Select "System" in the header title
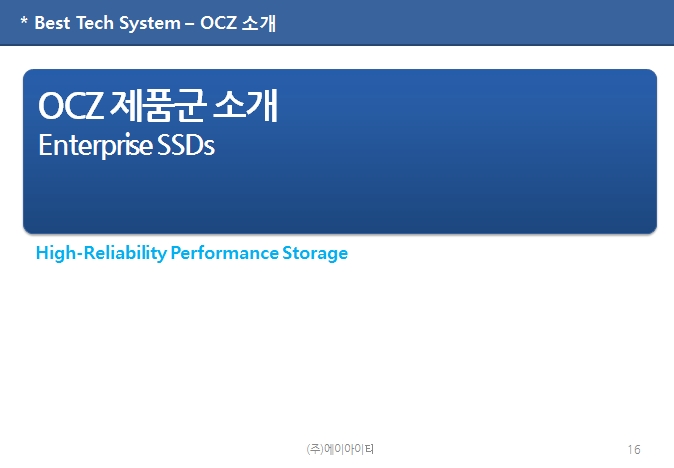Image resolution: width=674 pixels, height=468 pixels. point(150,24)
